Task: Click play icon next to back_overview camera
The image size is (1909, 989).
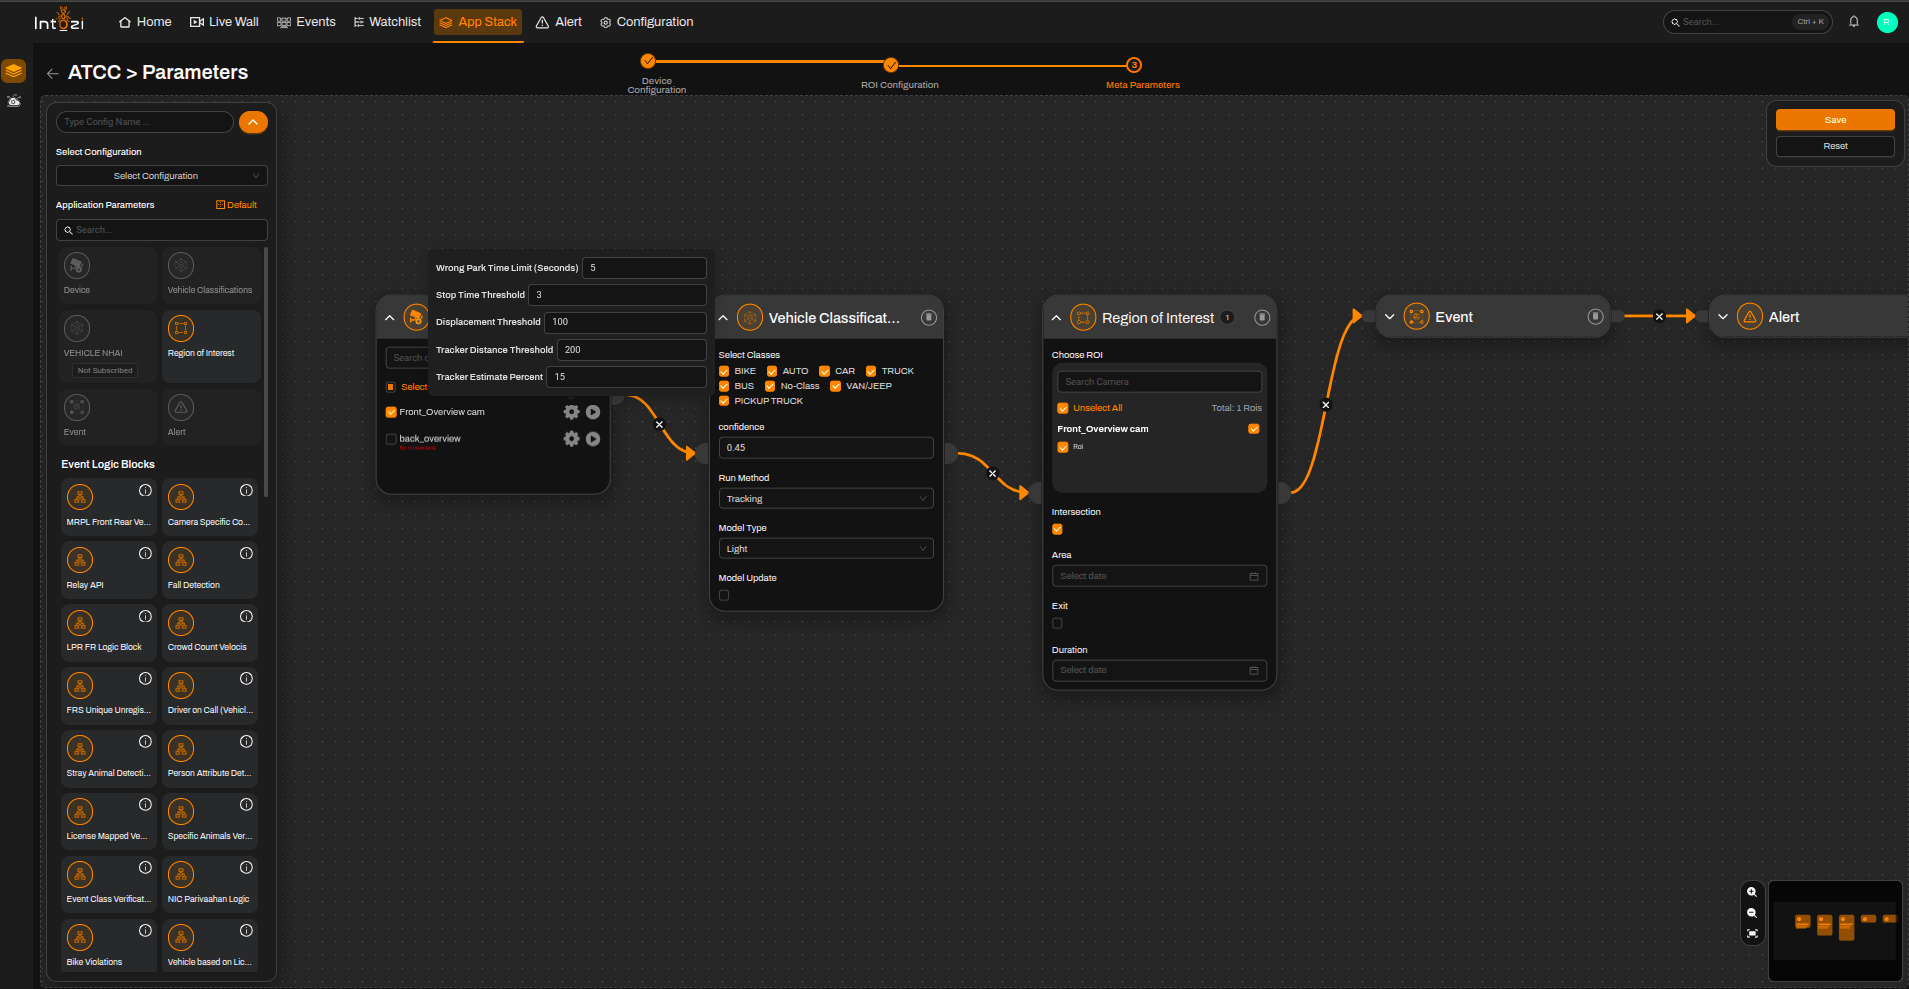Action: (593, 439)
